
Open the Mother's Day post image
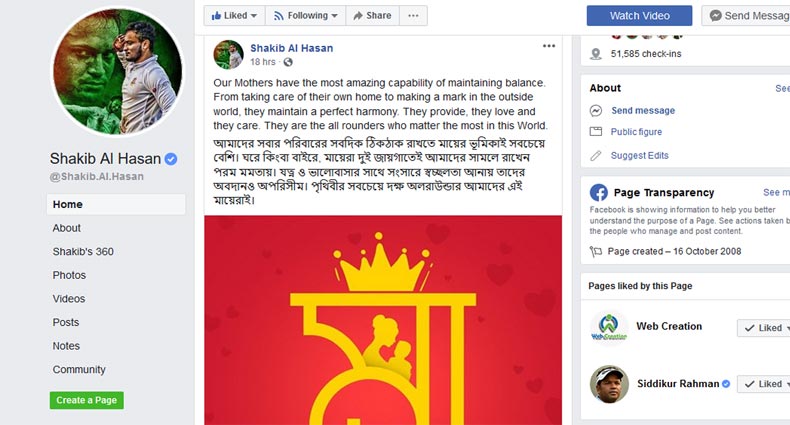click(x=383, y=320)
